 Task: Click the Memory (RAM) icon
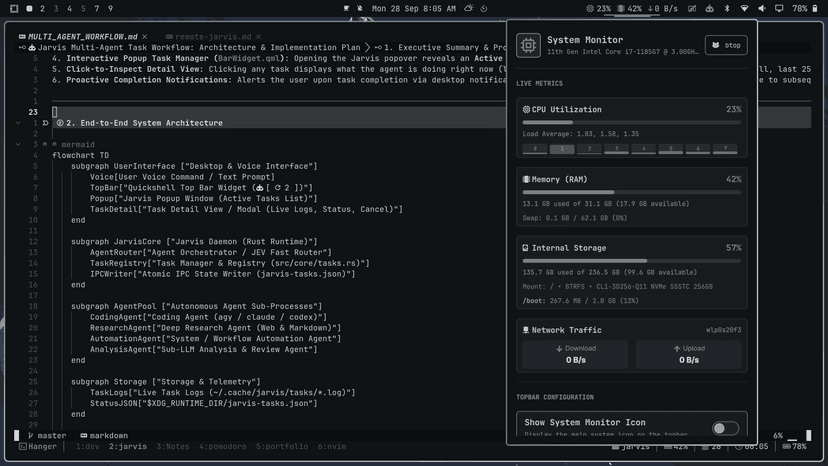click(x=526, y=179)
